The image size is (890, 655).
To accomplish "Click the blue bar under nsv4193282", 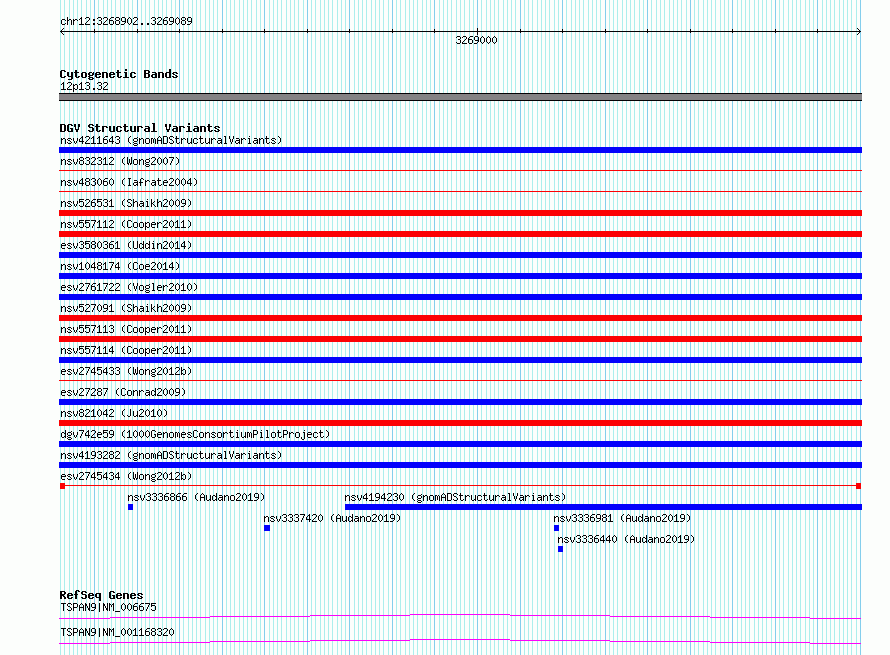I will click(x=460, y=465).
